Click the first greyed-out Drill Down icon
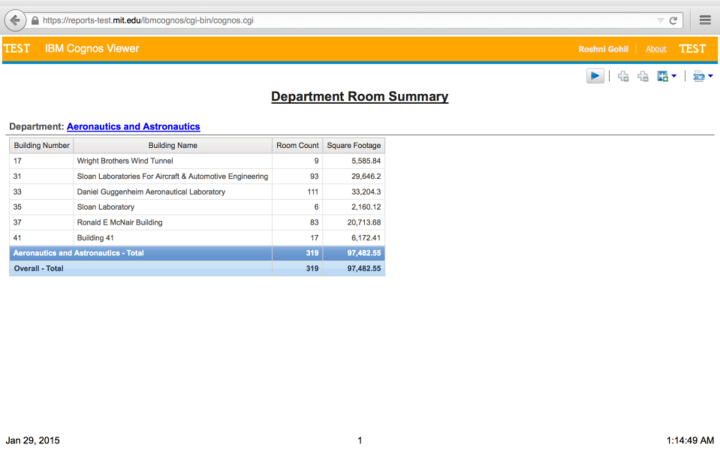The image size is (720, 450). click(623, 76)
